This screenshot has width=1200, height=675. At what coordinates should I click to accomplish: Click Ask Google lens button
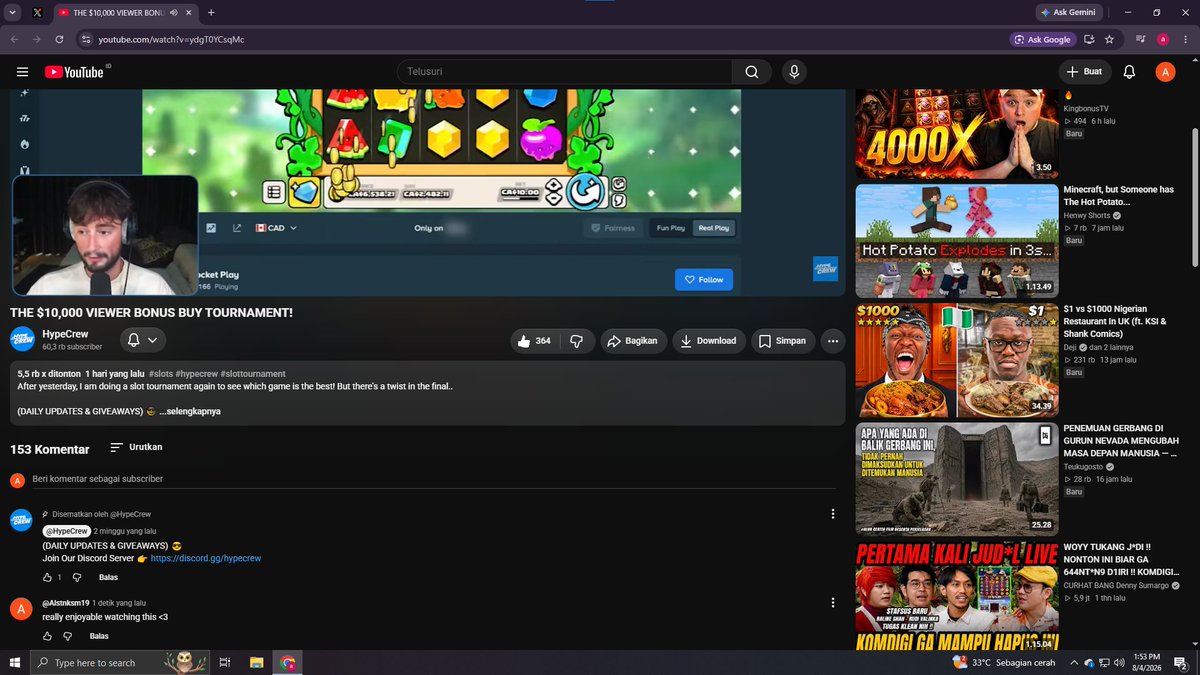(1042, 40)
